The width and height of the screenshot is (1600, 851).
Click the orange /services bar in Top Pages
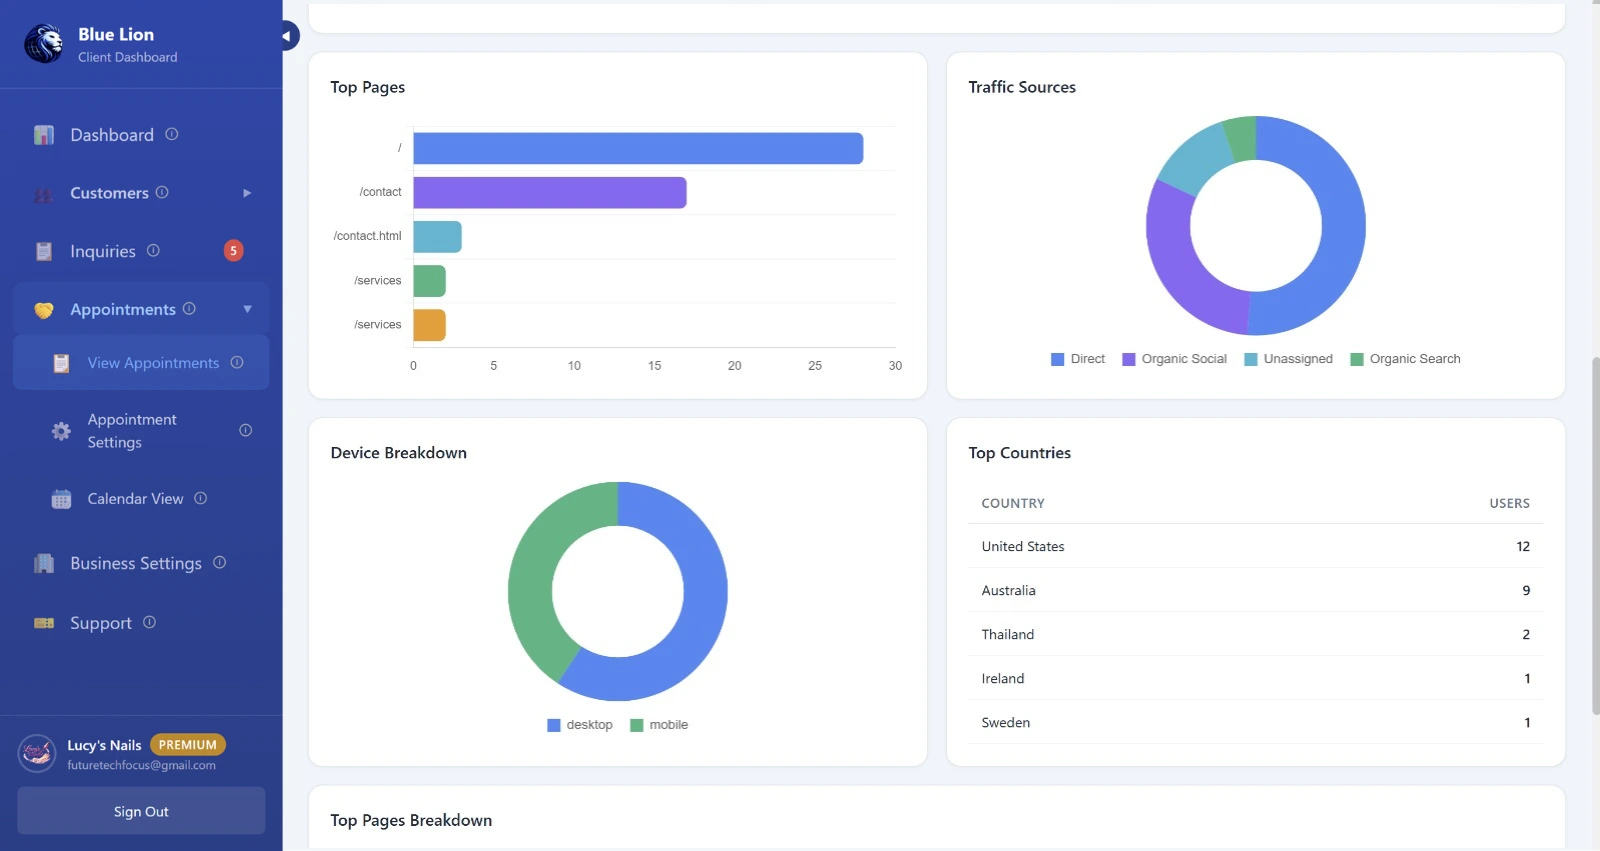pyautogui.click(x=429, y=325)
